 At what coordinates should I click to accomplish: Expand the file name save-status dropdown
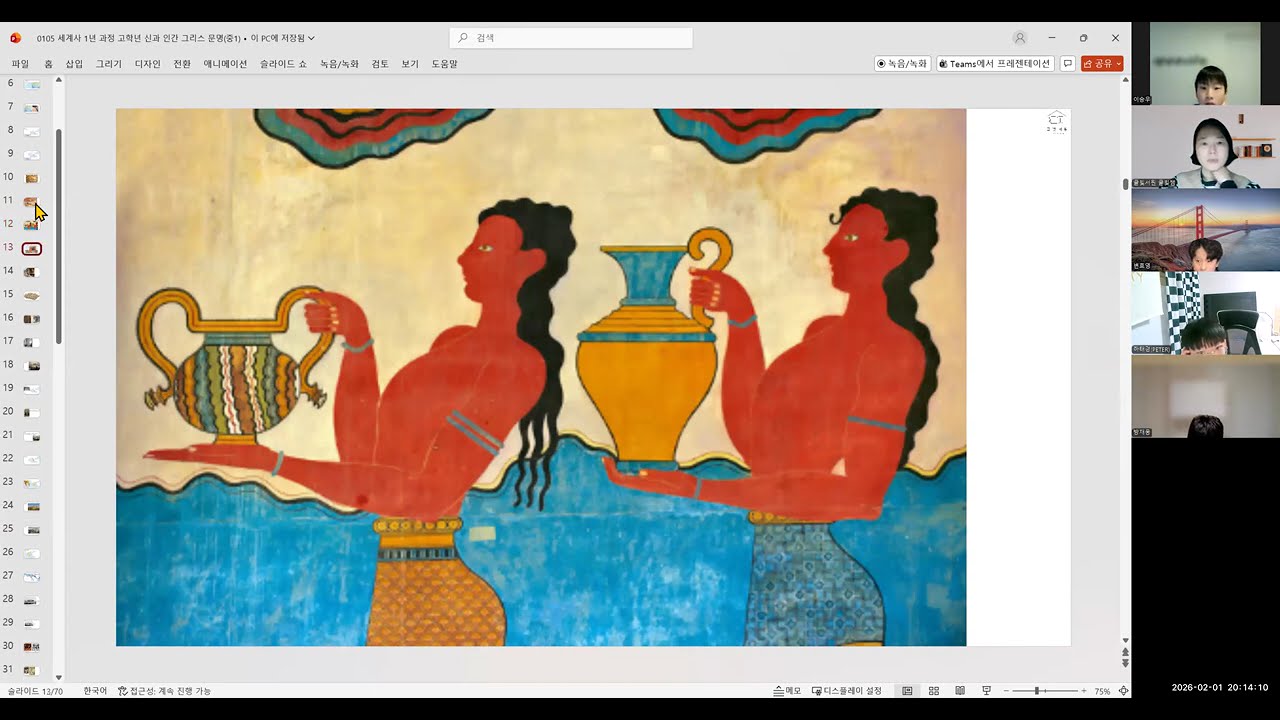[311, 38]
